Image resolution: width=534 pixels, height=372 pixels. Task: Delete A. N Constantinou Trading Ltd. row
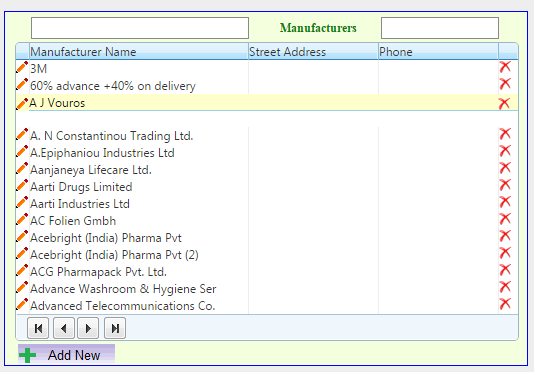tap(505, 134)
